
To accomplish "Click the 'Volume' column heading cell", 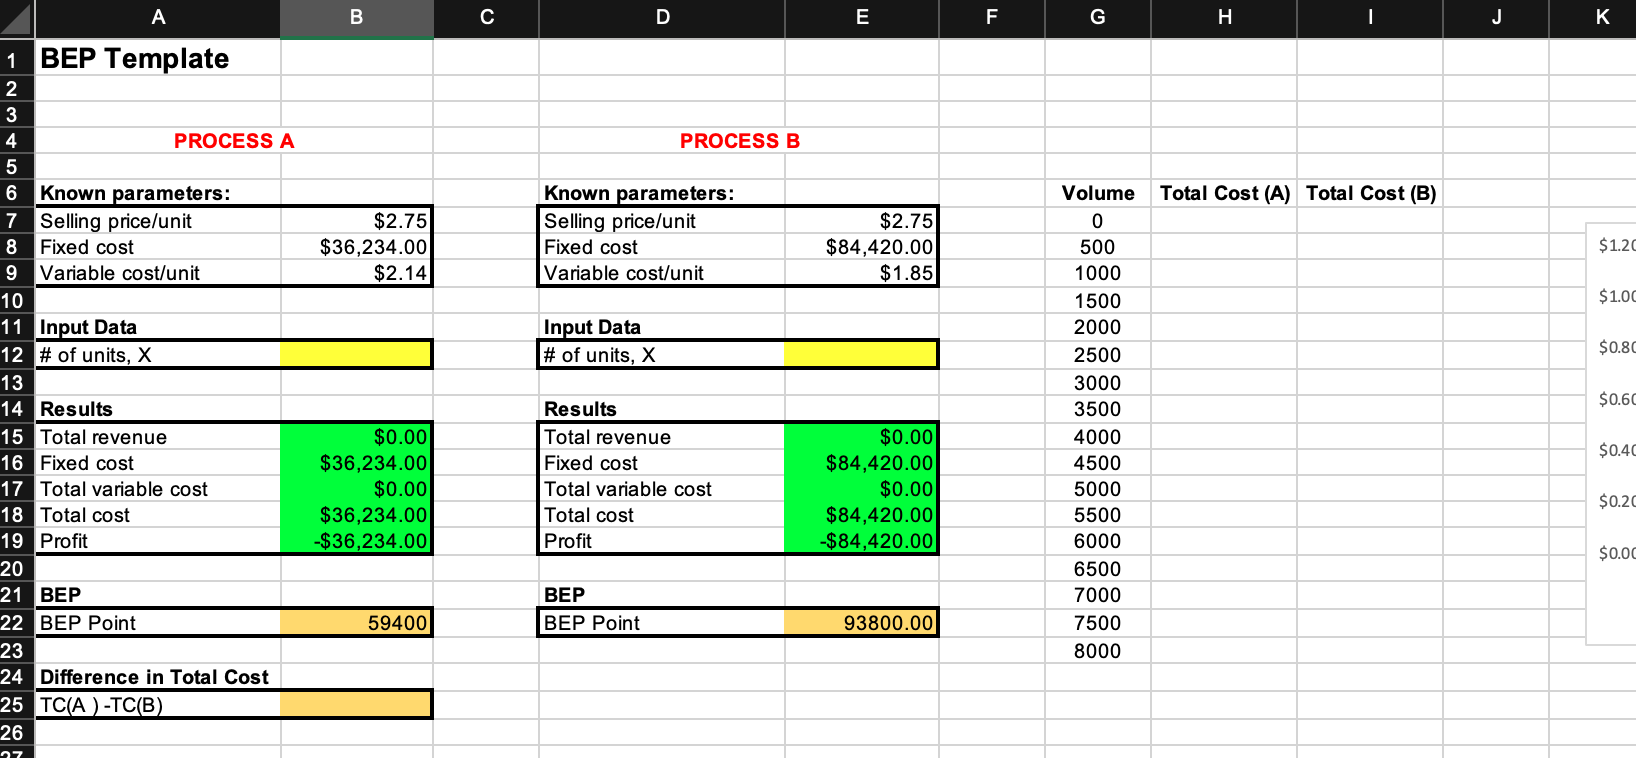I will [x=1098, y=193].
